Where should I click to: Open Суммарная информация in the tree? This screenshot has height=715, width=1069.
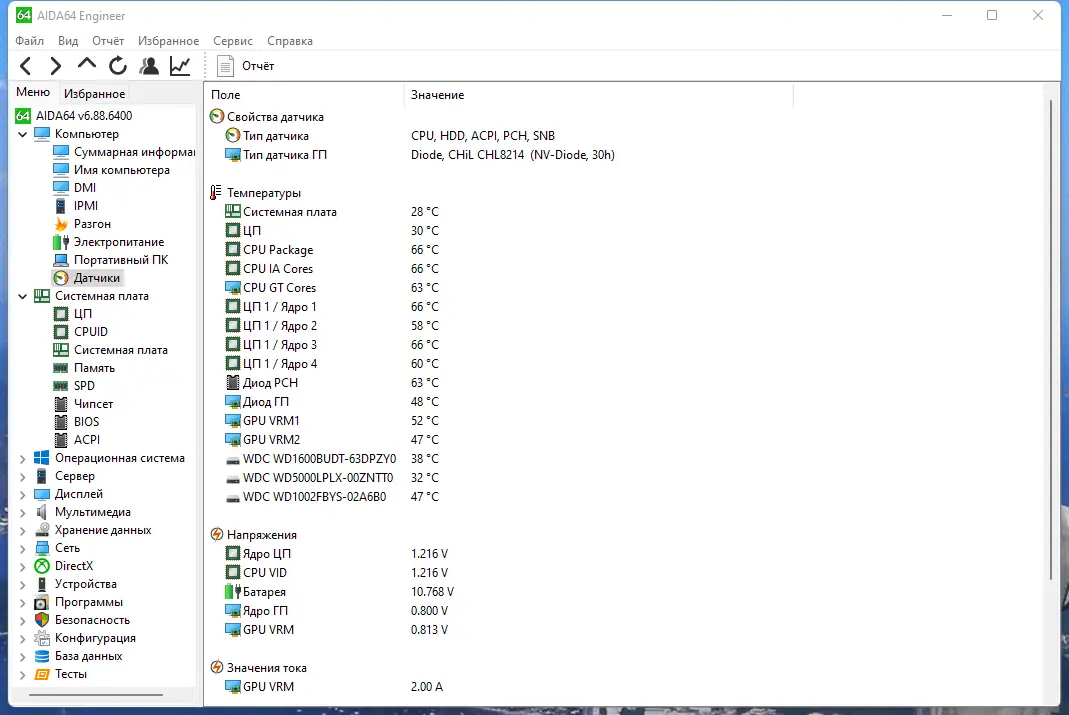click(124, 152)
